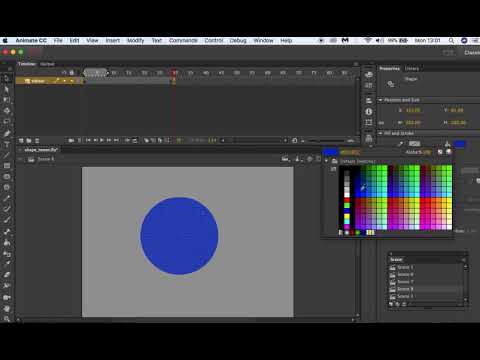Select the Camera tool in toolbox

coord(6,297)
